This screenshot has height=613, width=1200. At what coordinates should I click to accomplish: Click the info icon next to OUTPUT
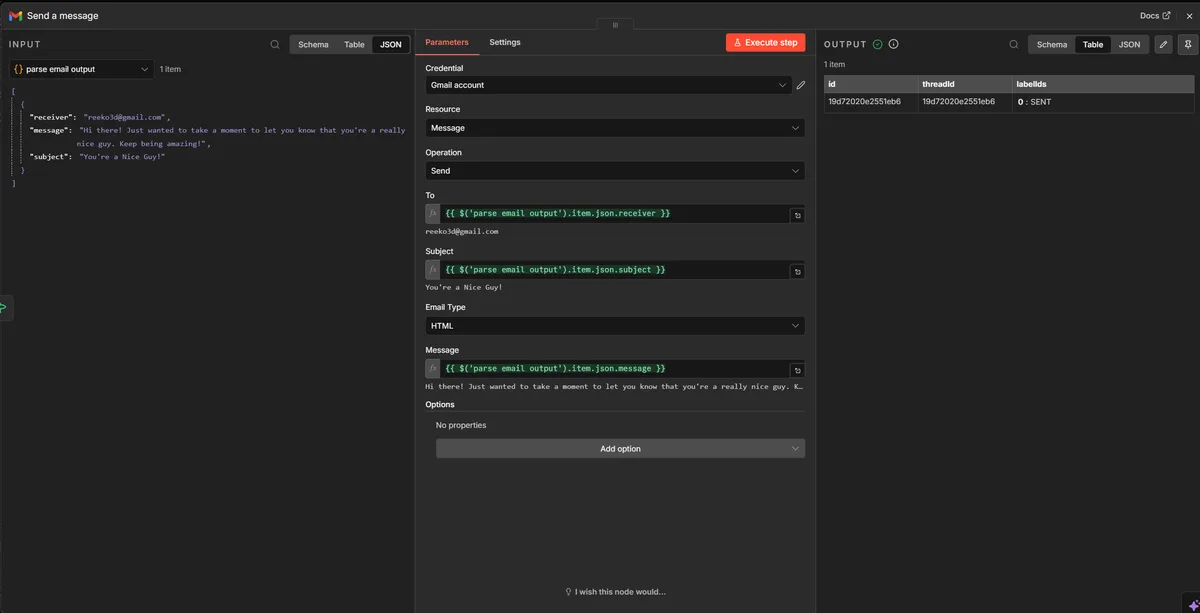(892, 43)
